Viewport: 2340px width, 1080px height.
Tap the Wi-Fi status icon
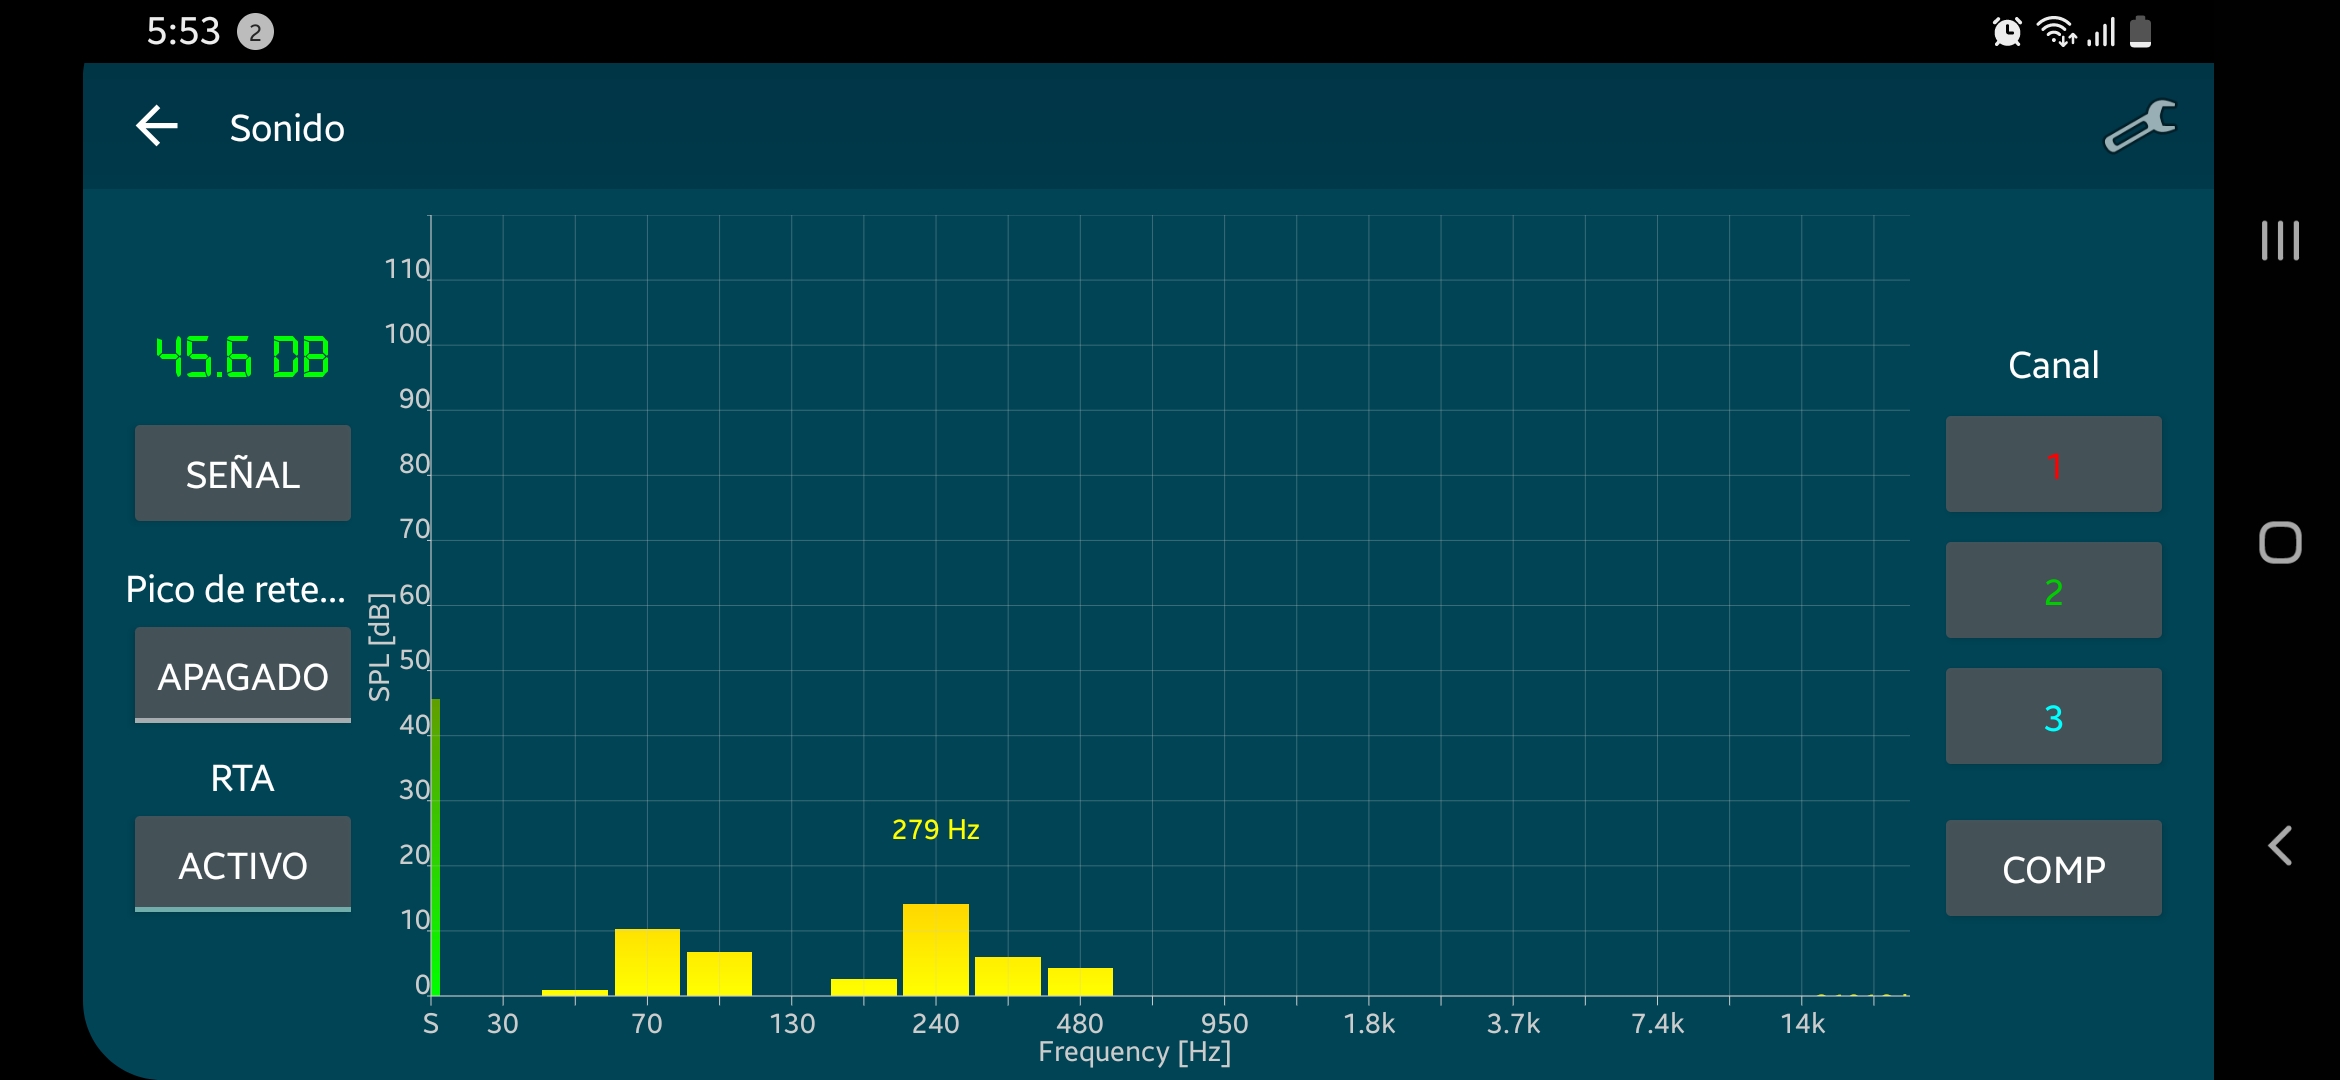pyautogui.click(x=2056, y=32)
